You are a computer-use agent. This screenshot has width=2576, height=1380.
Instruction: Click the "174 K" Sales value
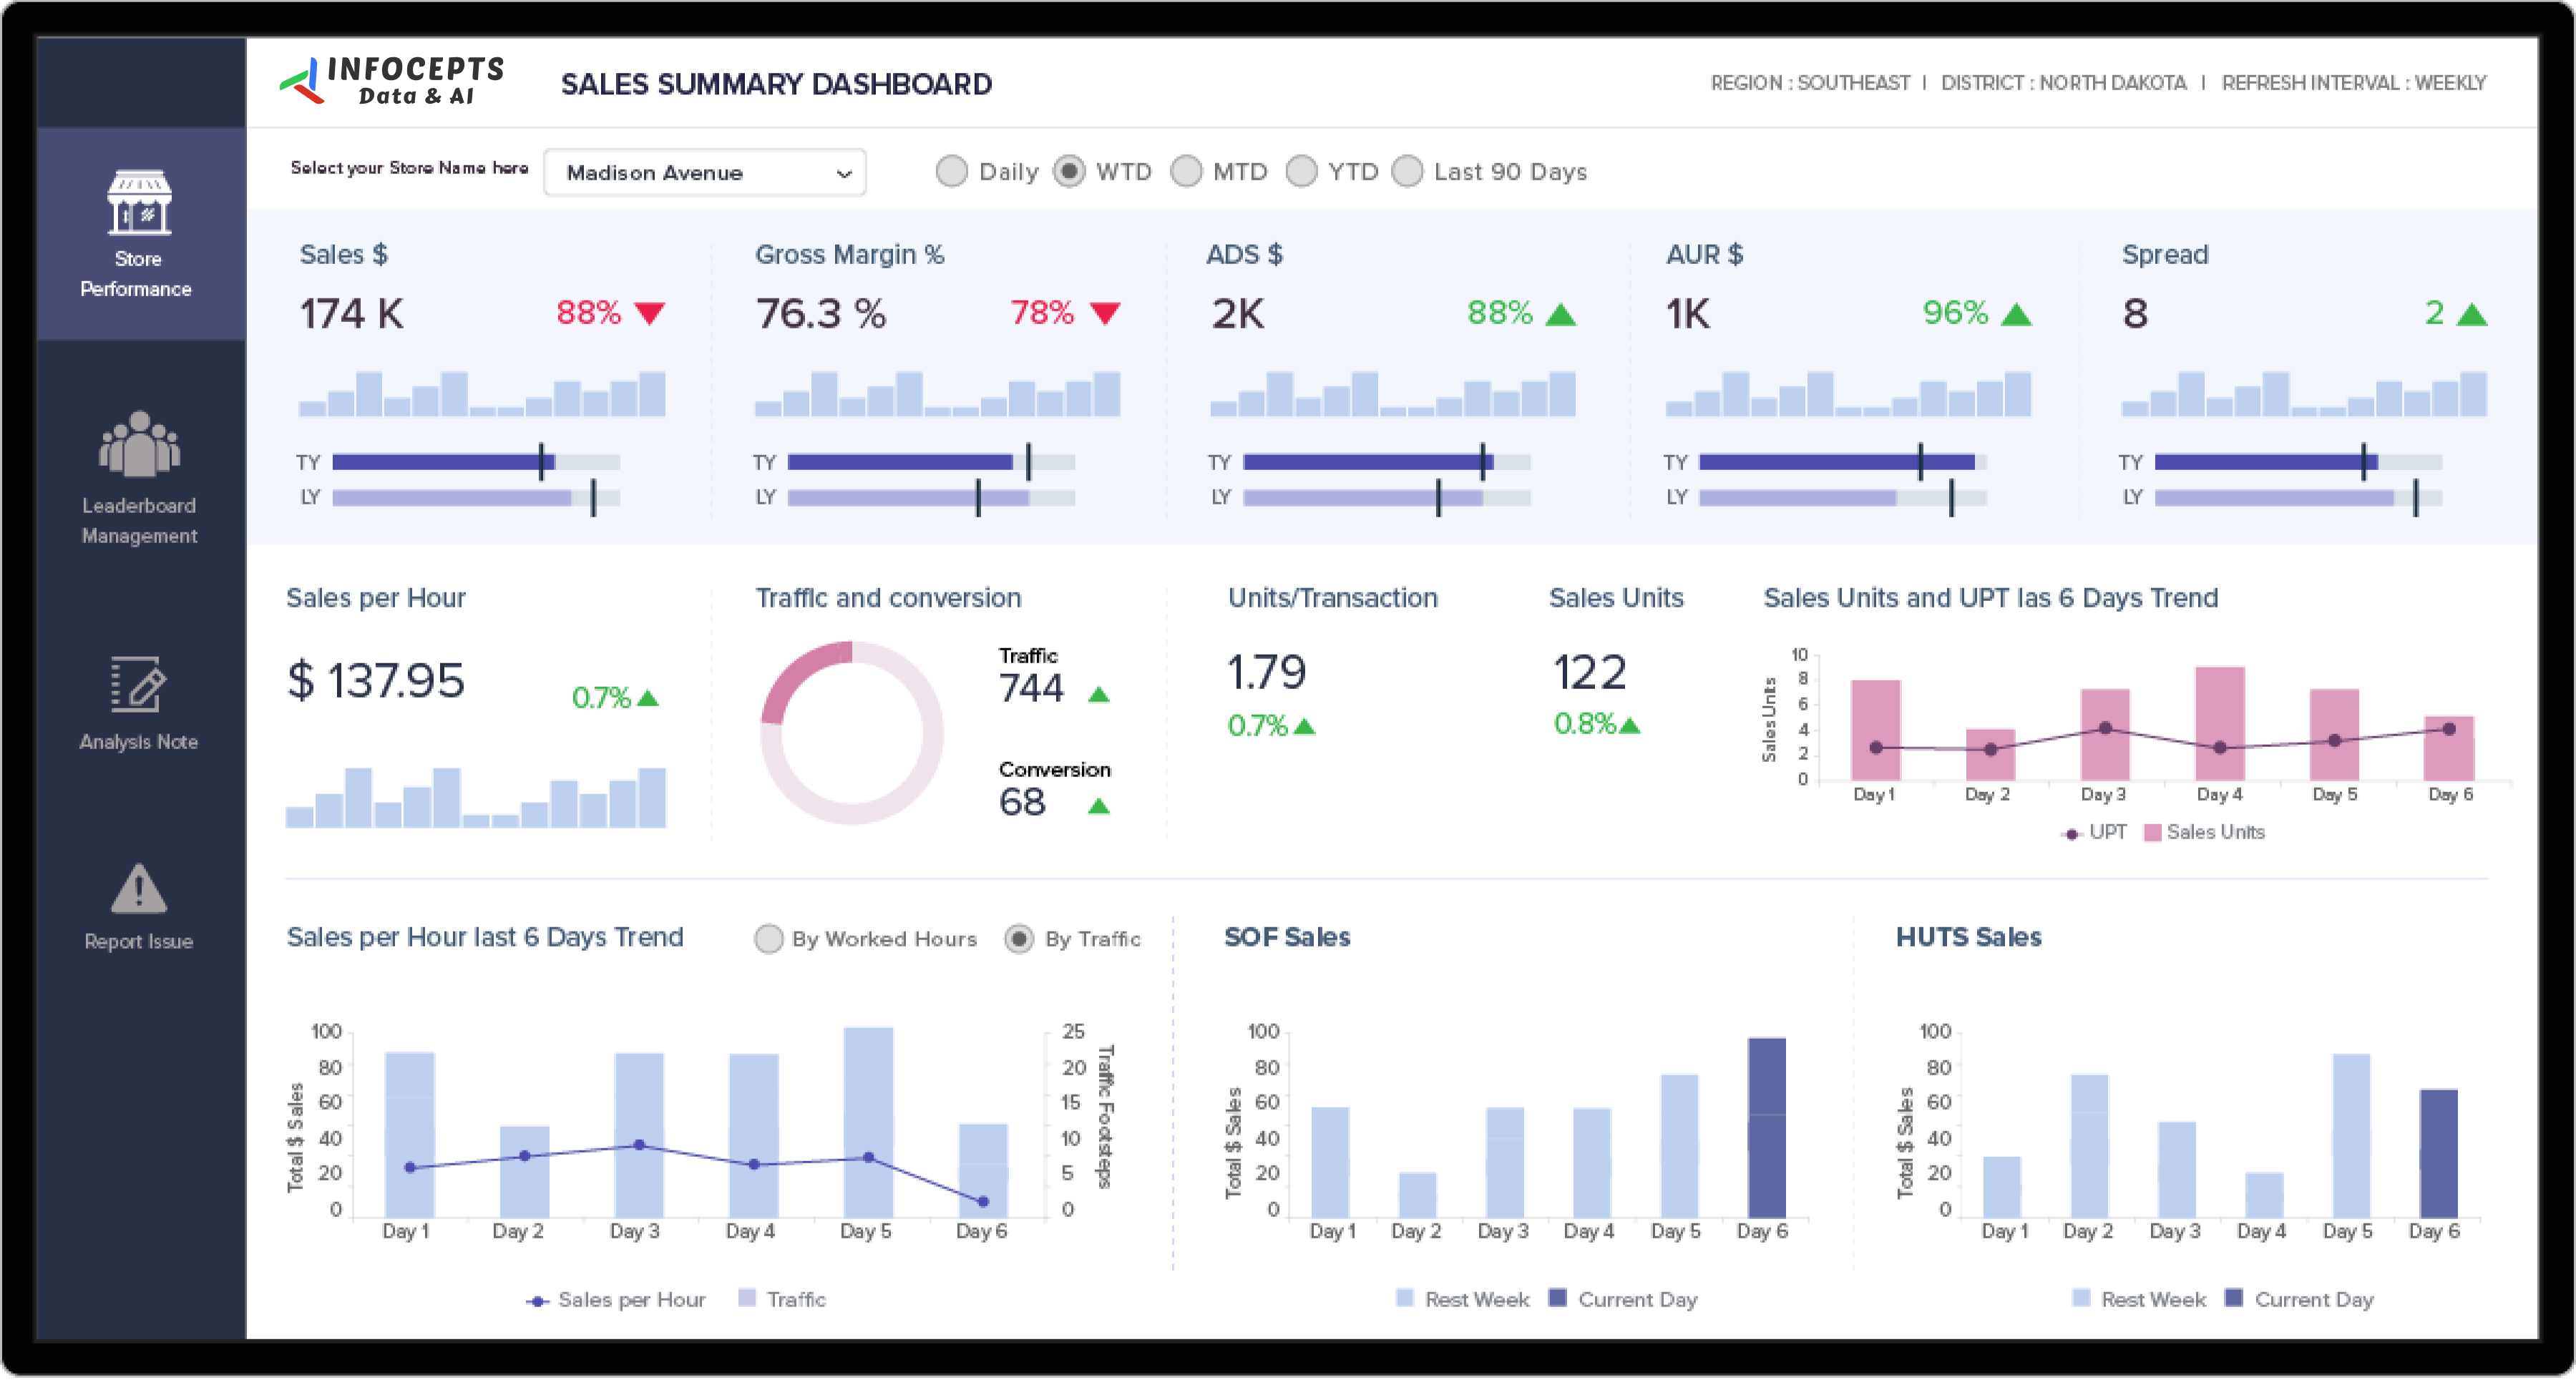tap(352, 314)
